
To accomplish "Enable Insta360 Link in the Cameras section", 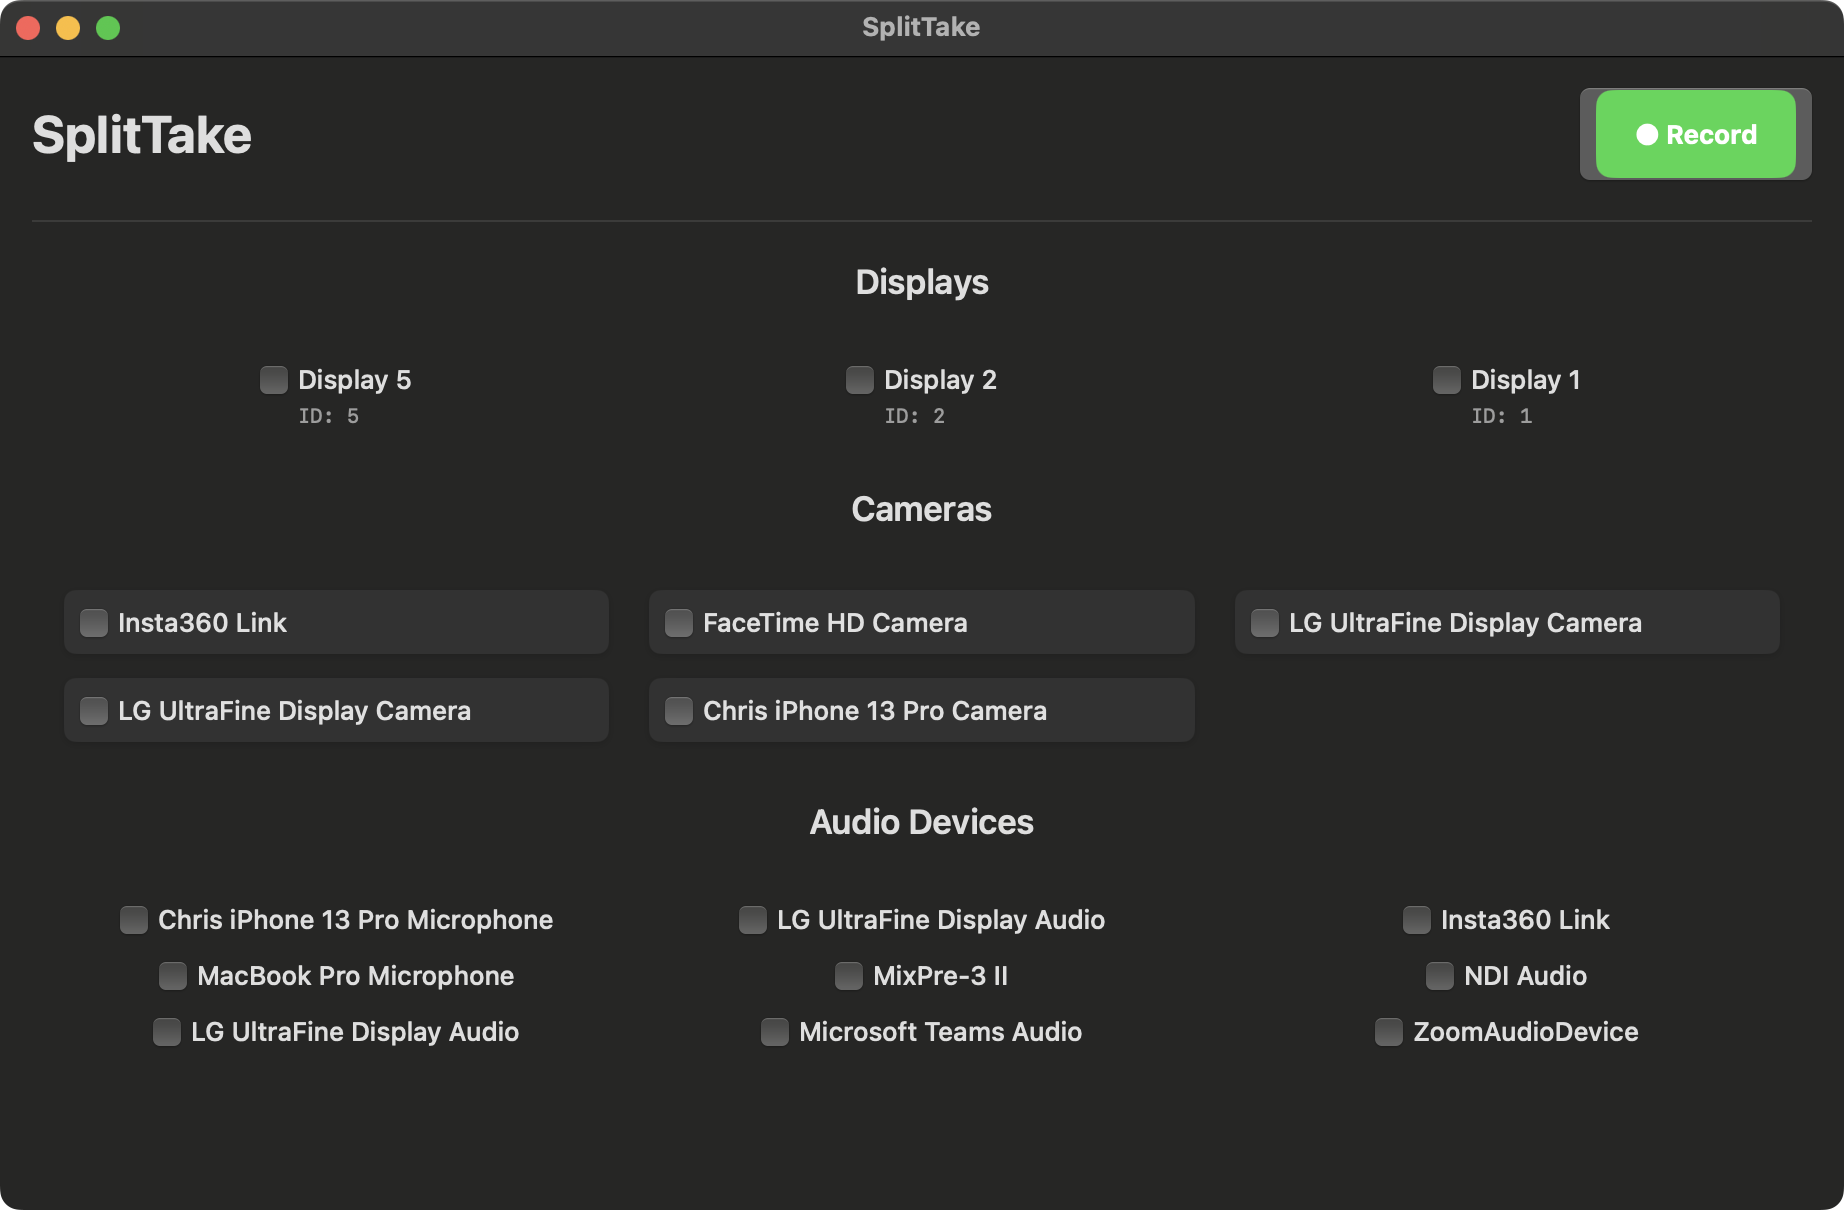I will tap(94, 623).
